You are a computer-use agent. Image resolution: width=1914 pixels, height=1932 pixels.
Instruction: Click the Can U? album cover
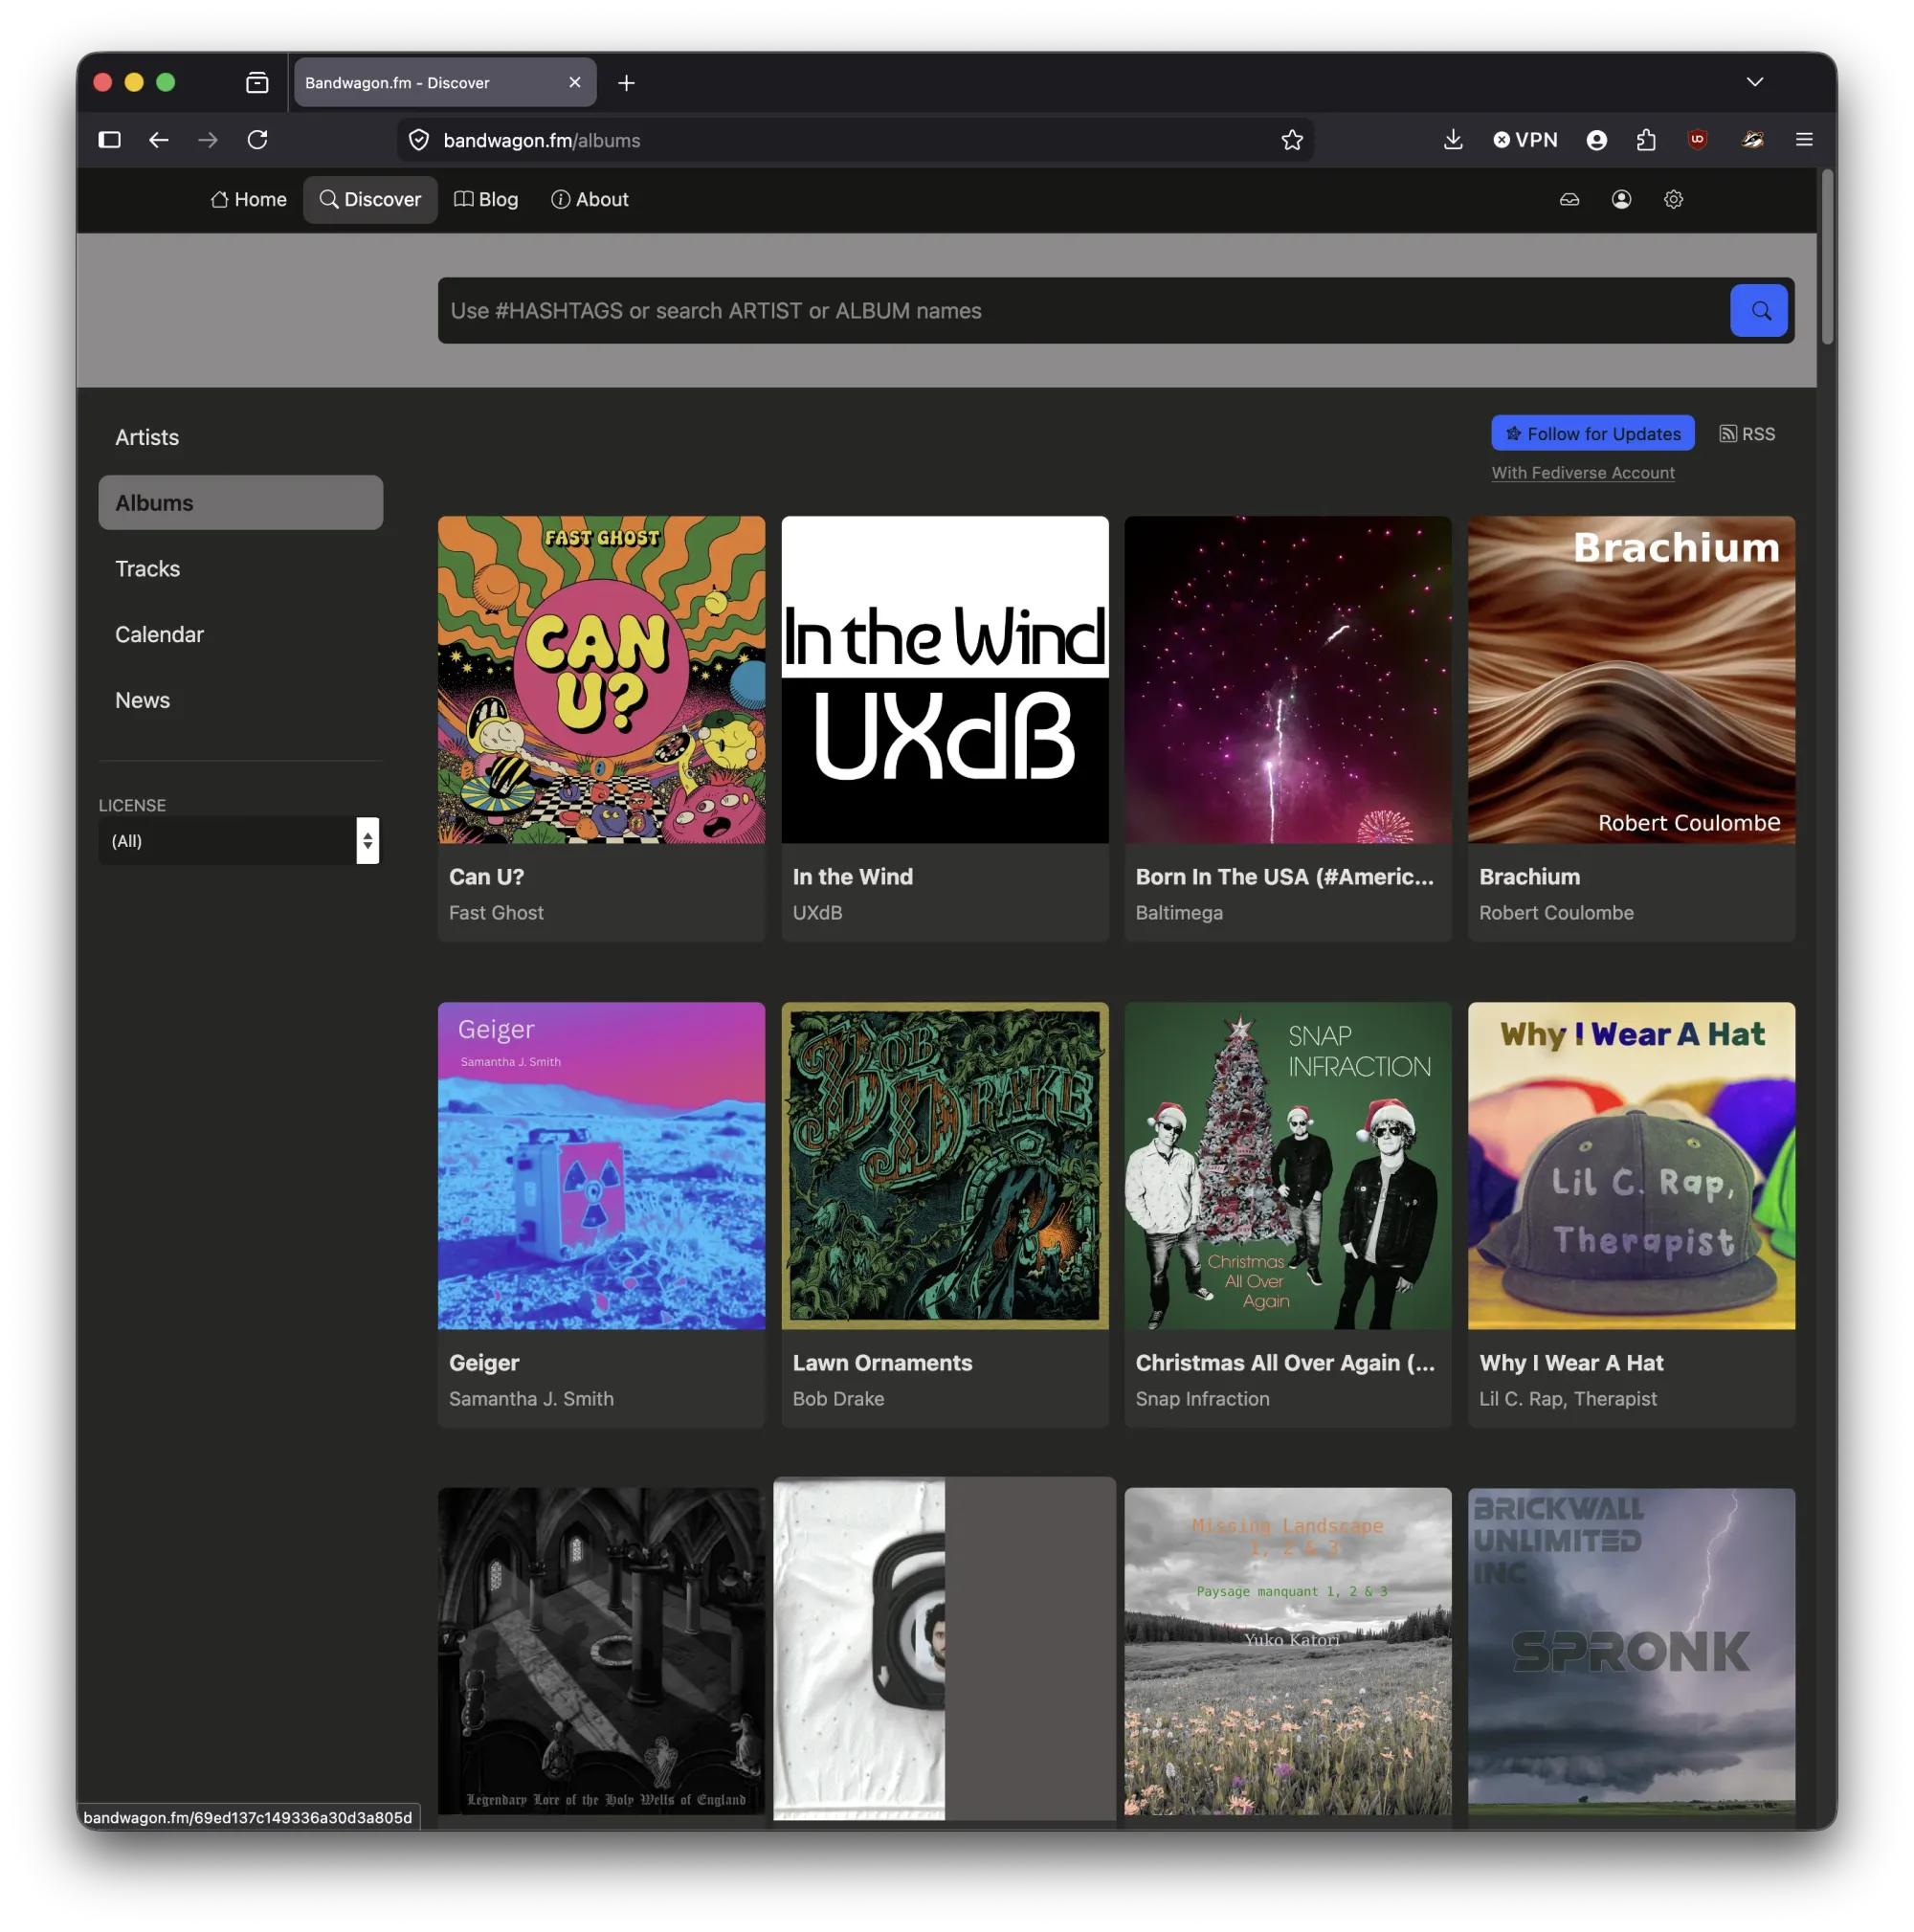(601, 680)
